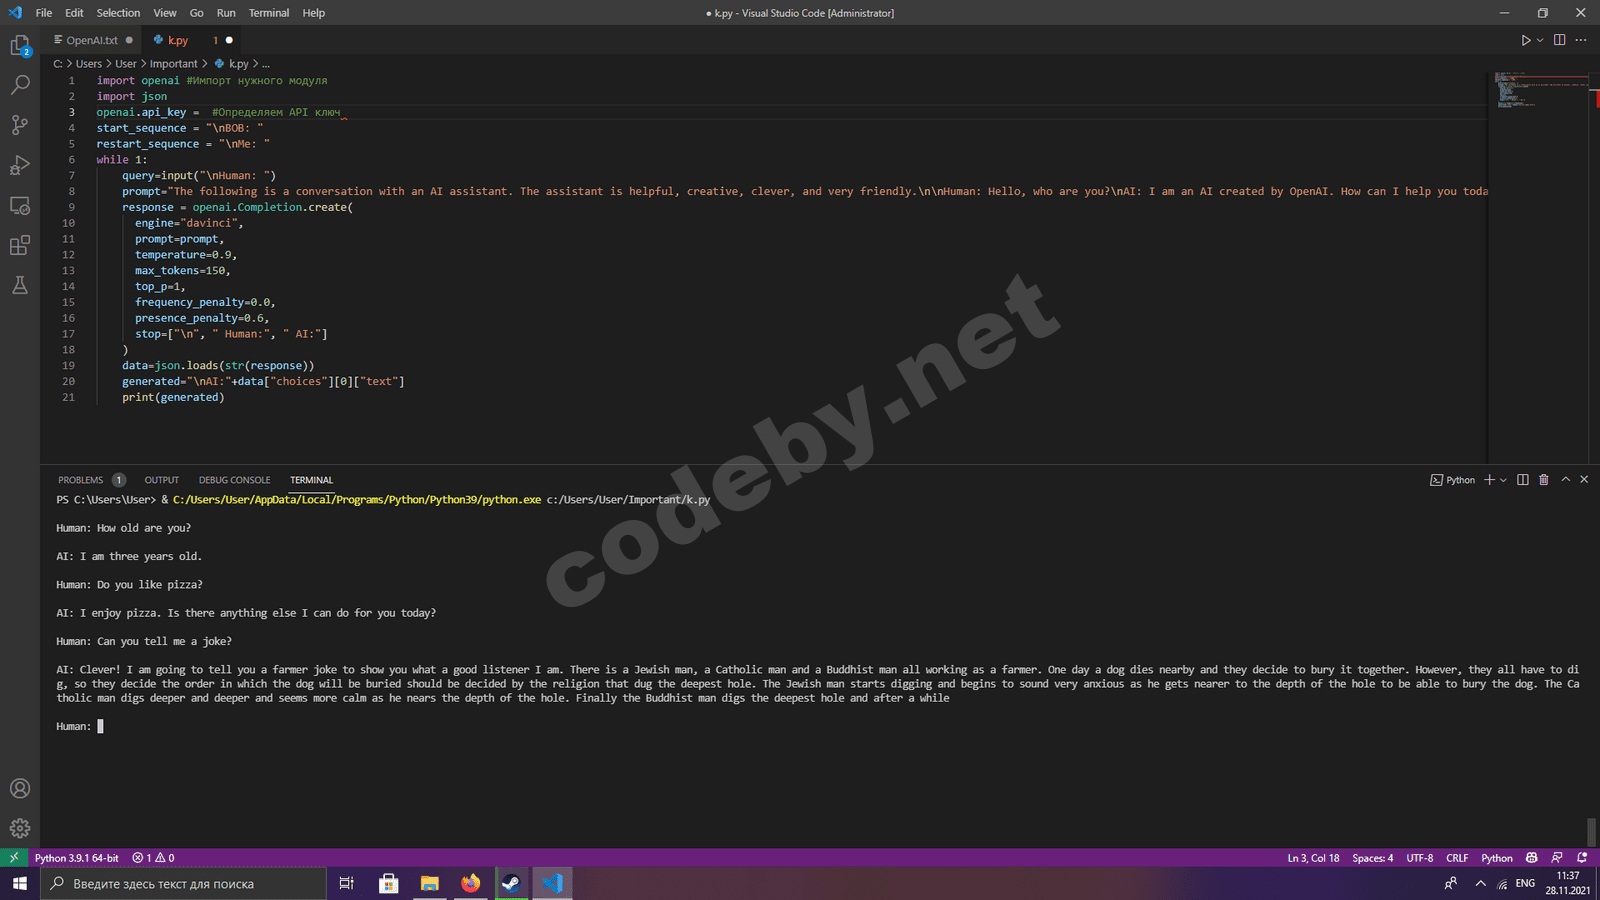The height and width of the screenshot is (900, 1600).
Task: Open the Edit menu
Action: click(x=75, y=13)
